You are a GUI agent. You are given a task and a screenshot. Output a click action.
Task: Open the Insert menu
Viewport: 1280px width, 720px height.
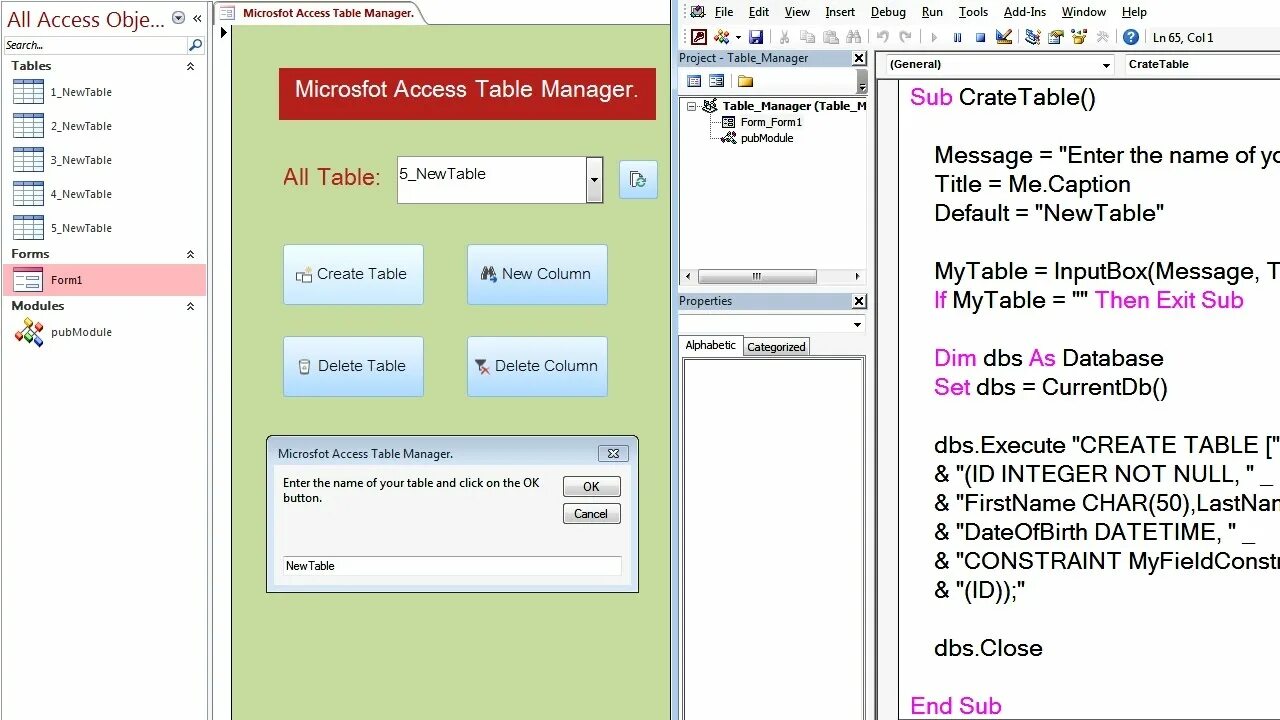point(840,12)
